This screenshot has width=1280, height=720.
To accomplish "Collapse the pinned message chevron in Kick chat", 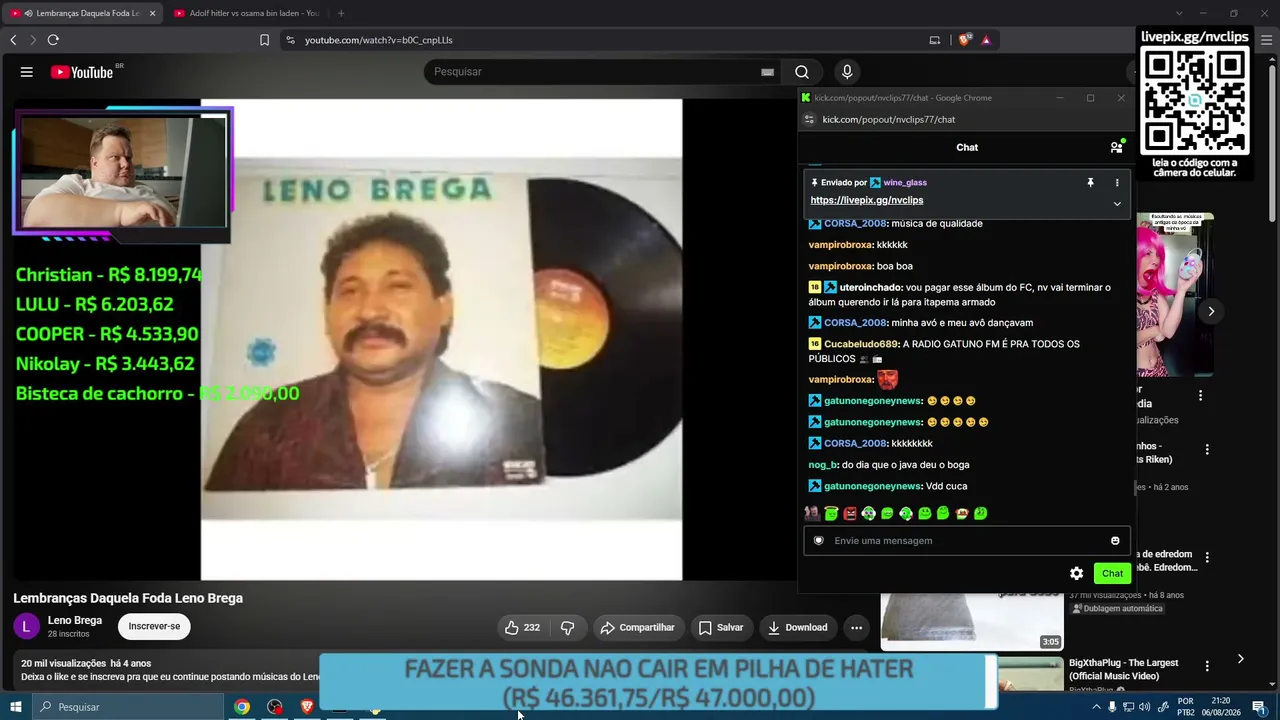I will 1117,204.
